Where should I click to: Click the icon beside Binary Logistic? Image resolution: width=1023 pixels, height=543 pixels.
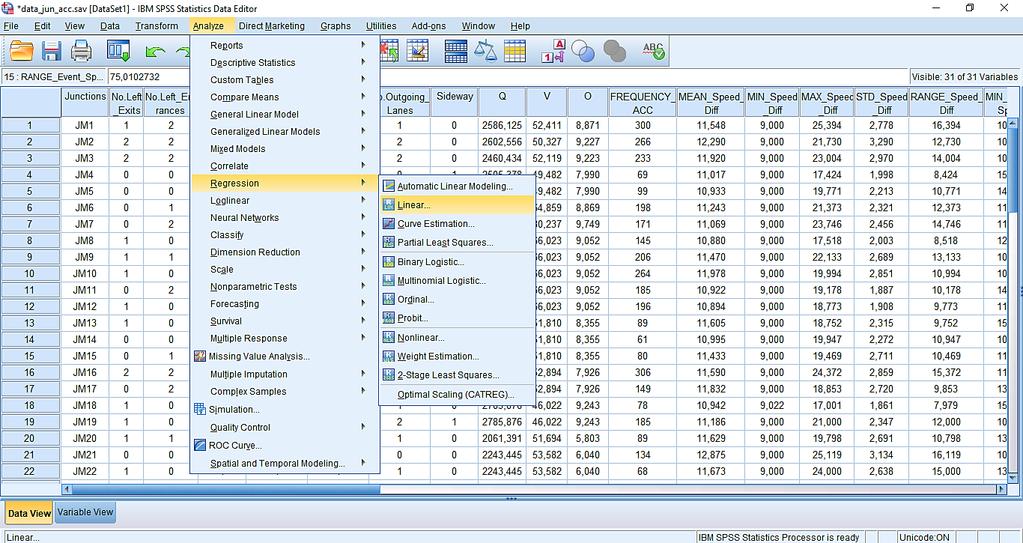(388, 262)
